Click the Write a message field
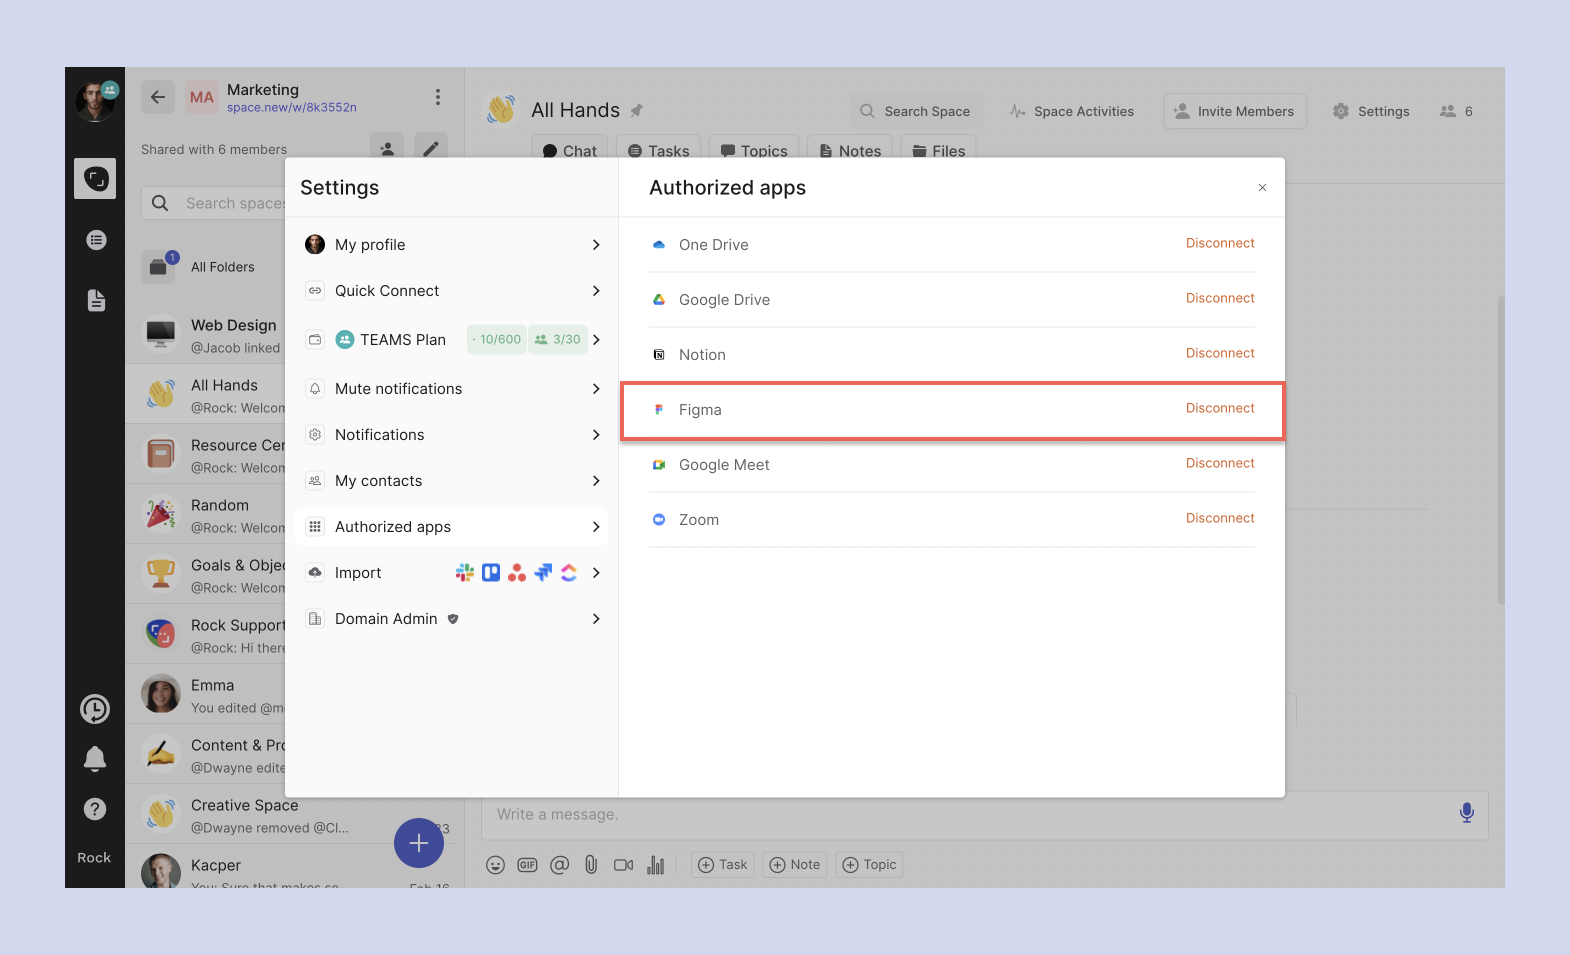Screen dimensions: 1570x955 pos(985,815)
